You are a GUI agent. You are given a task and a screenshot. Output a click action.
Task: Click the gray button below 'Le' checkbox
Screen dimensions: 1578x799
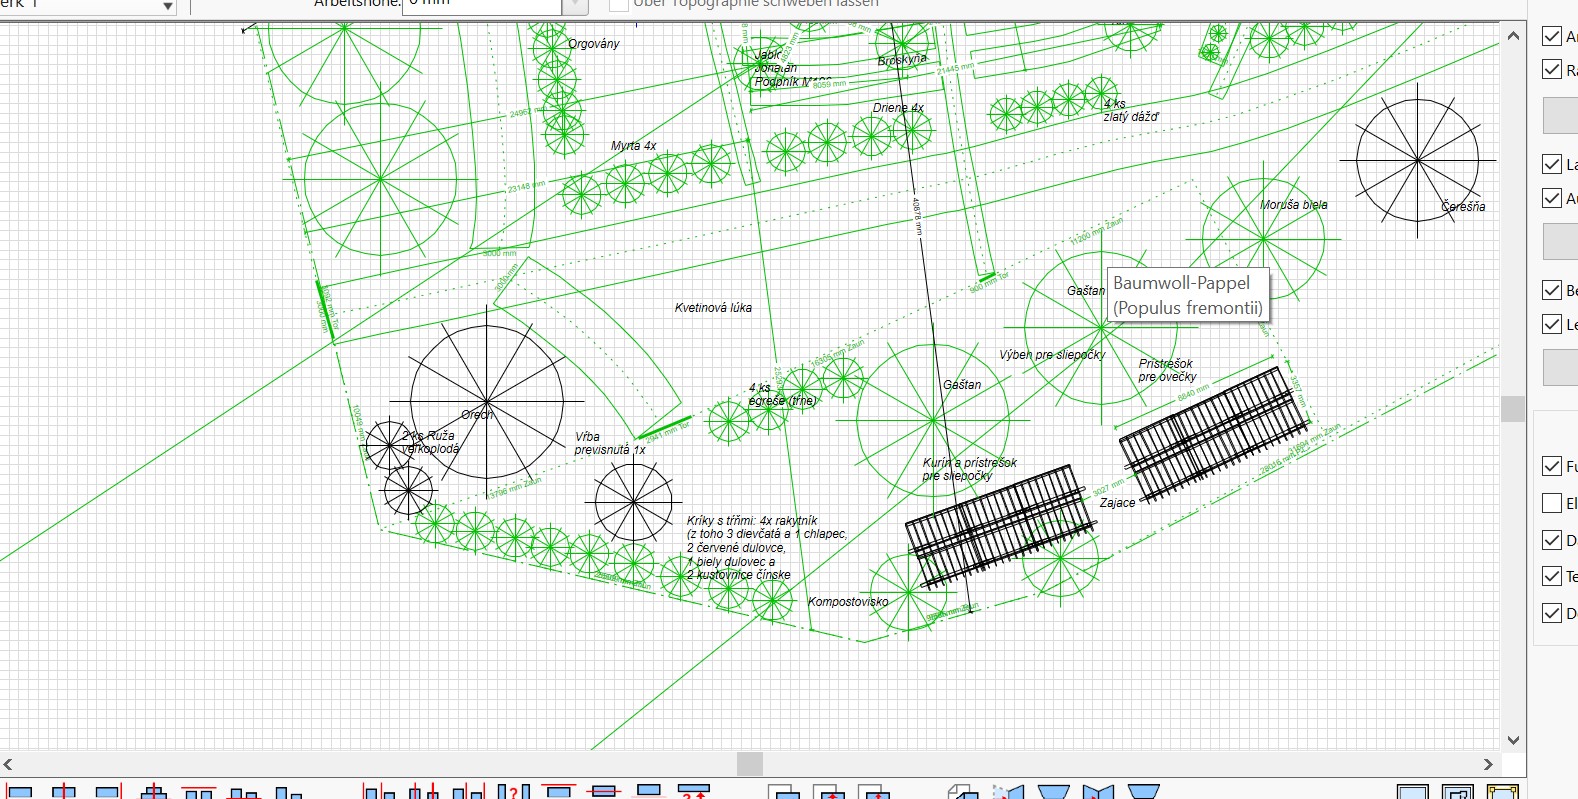1560,367
